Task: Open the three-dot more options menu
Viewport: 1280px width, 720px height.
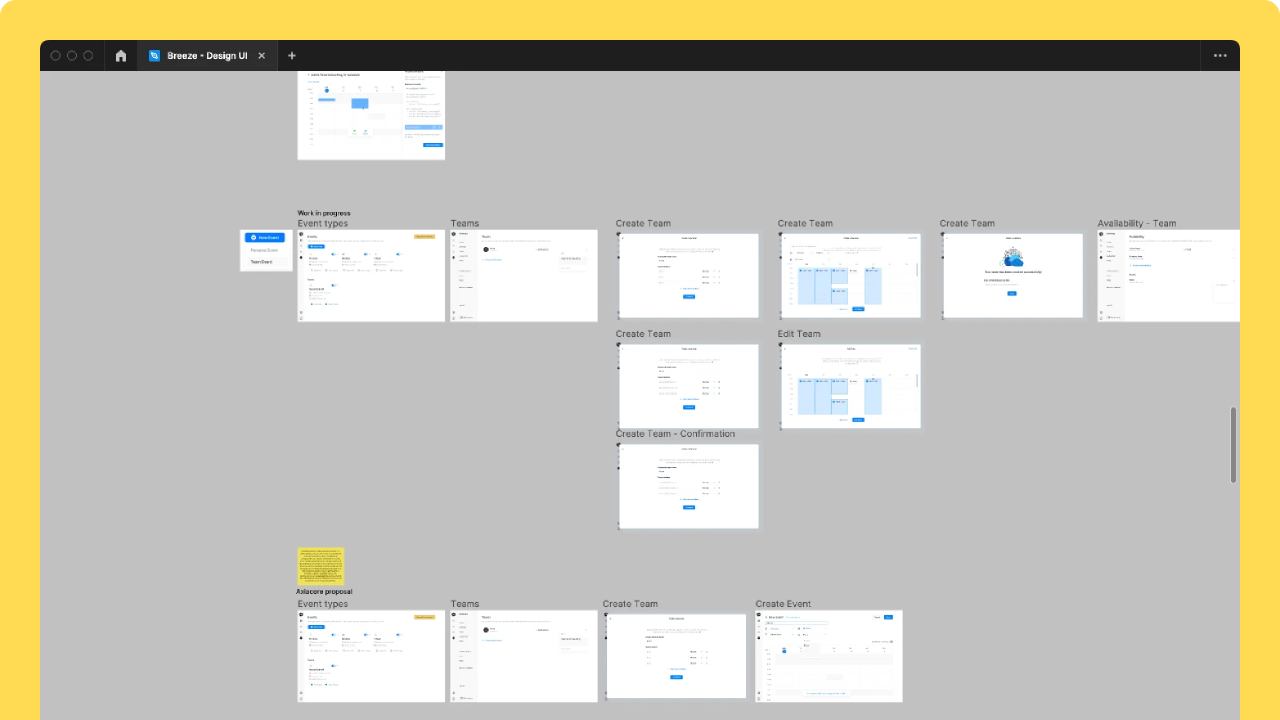Action: tap(1220, 56)
